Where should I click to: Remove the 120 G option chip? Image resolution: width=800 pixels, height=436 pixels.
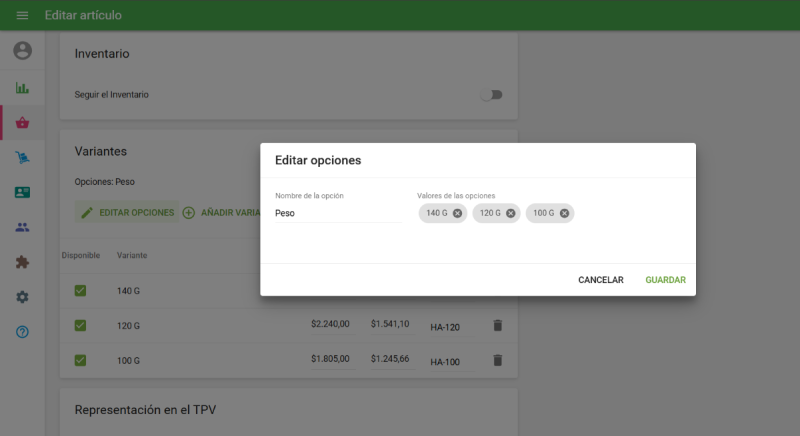tap(511, 213)
